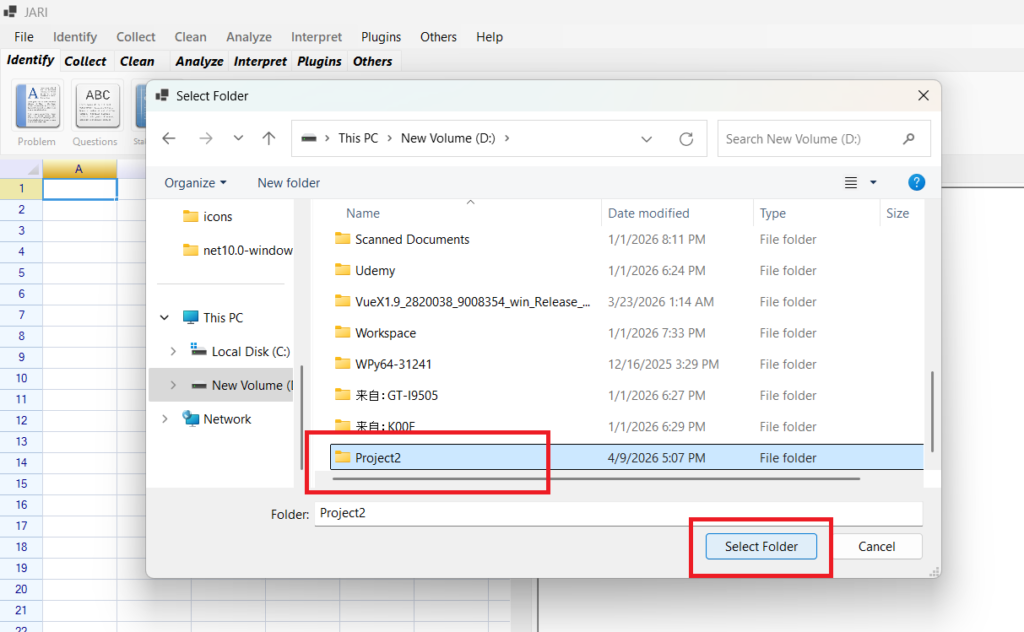Click the Workspace folder icon
Screen dimensions: 1024x632
pyautogui.click(x=342, y=333)
